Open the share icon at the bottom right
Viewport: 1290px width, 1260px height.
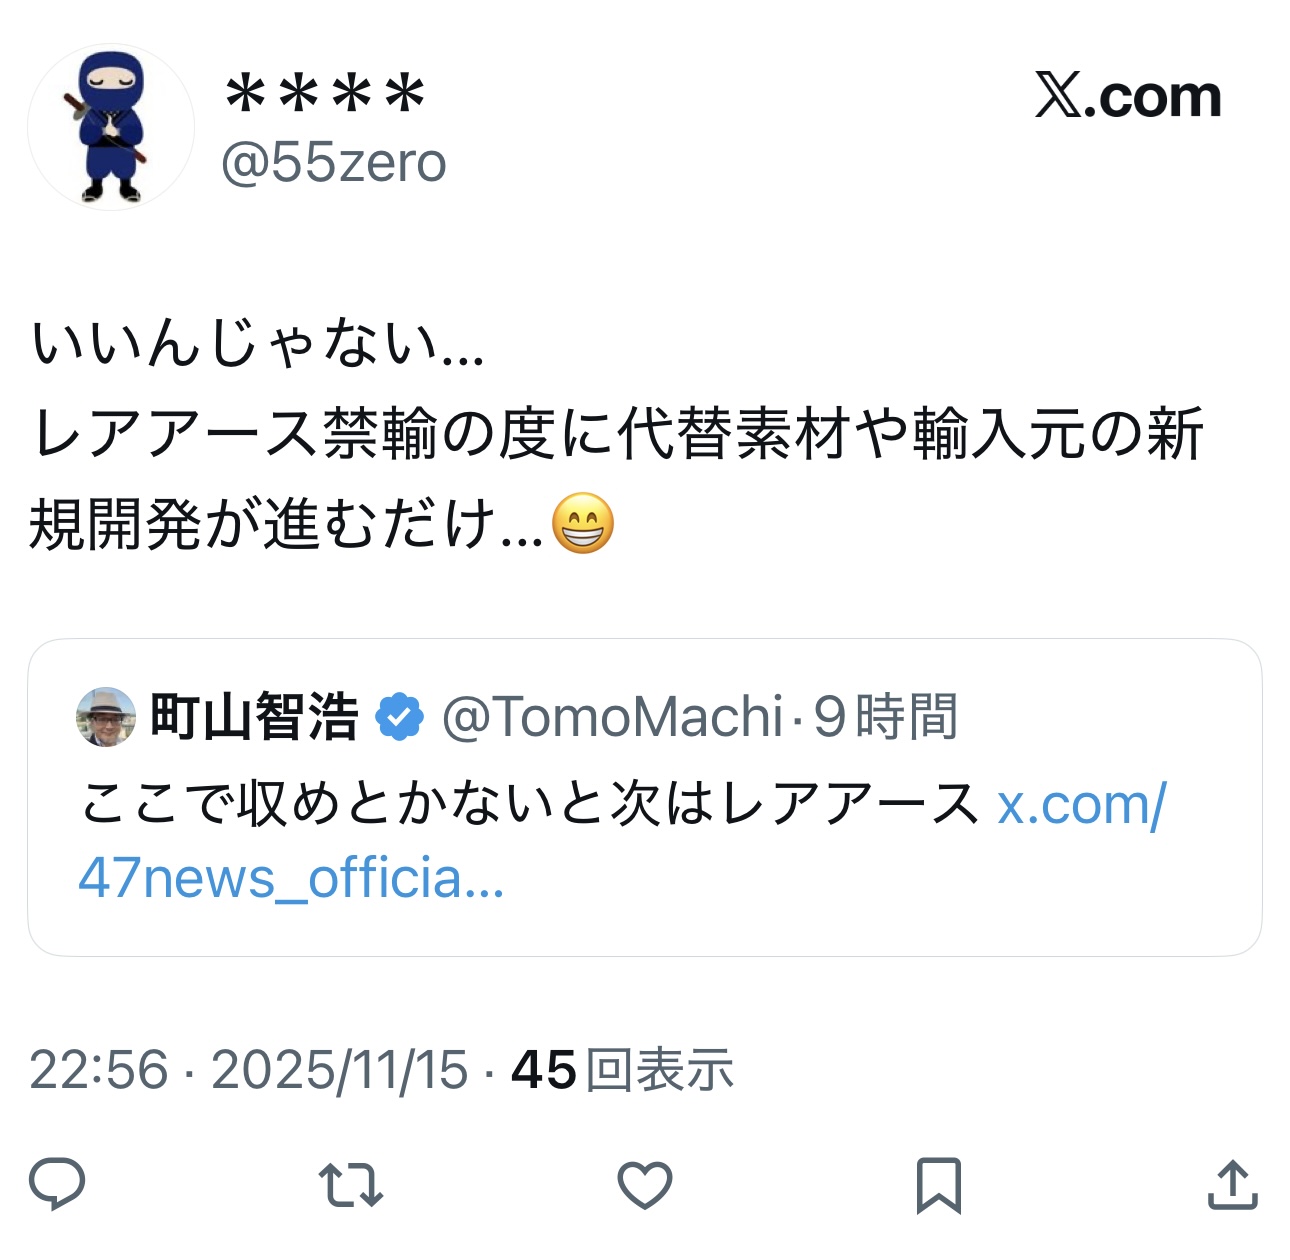tap(1232, 1185)
